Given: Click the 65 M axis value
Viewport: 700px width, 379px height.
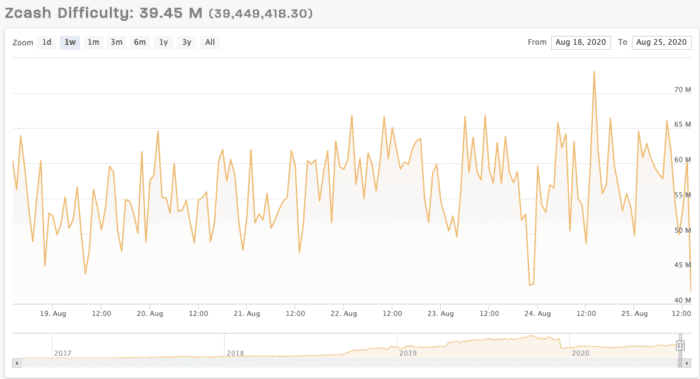Looking at the screenshot, I should 683,125.
